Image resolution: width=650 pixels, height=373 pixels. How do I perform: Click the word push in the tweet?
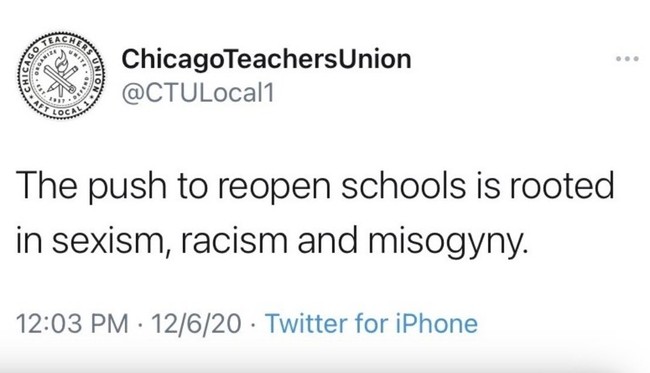point(127,187)
